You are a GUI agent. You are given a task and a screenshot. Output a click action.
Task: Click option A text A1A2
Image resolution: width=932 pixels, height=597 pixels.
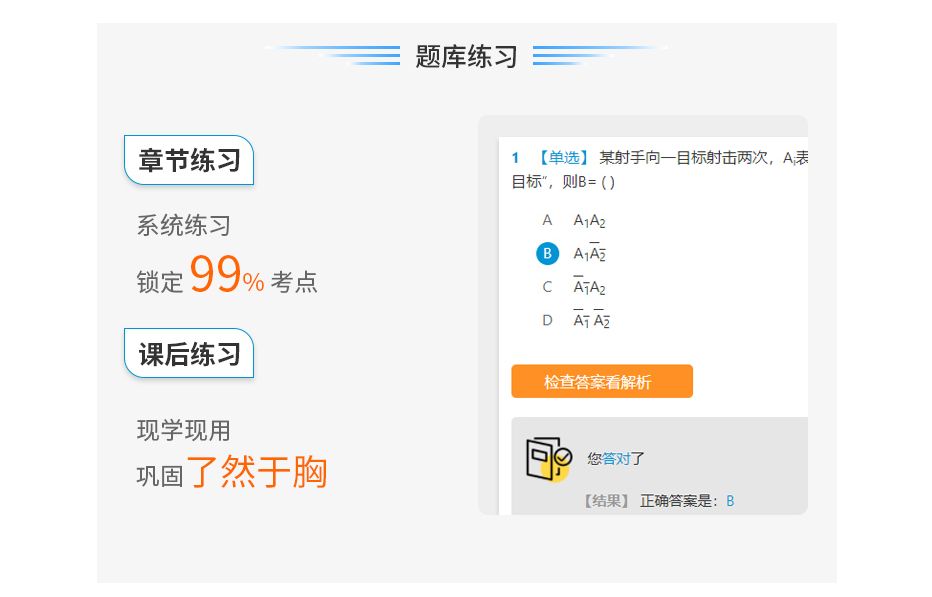point(589,221)
